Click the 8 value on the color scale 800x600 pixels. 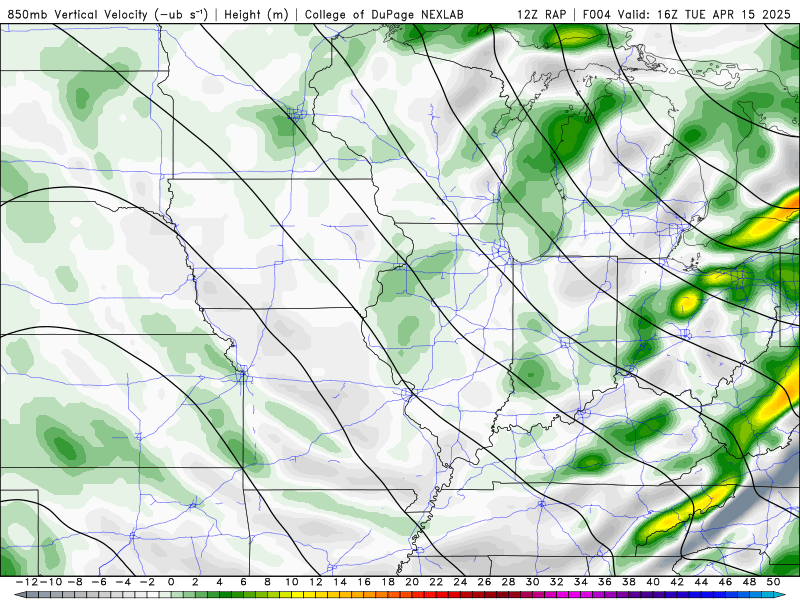tap(267, 582)
